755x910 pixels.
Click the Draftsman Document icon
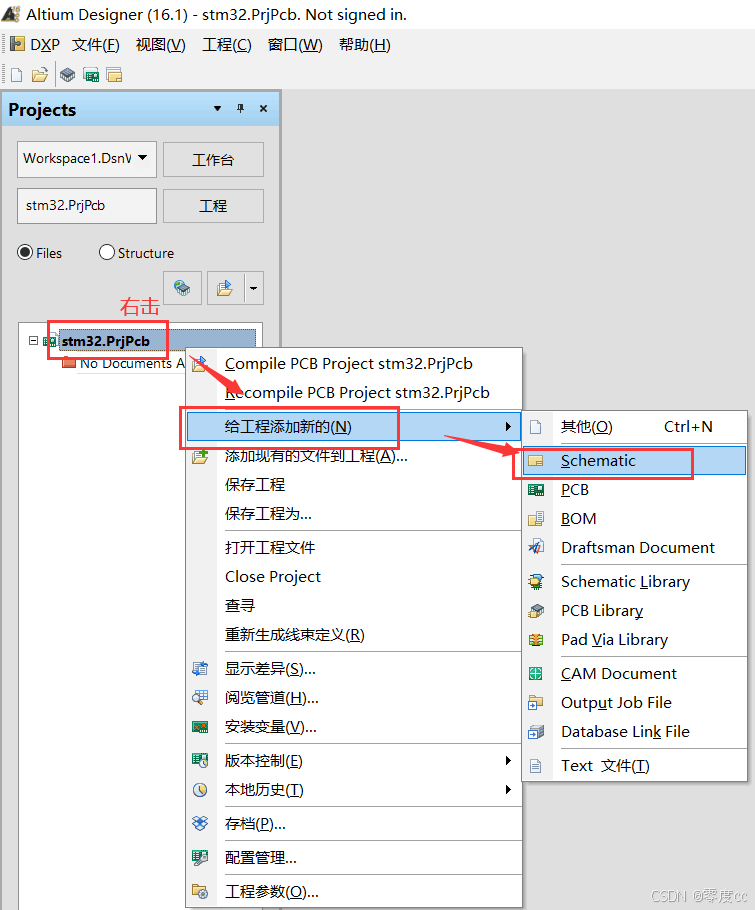(536, 547)
